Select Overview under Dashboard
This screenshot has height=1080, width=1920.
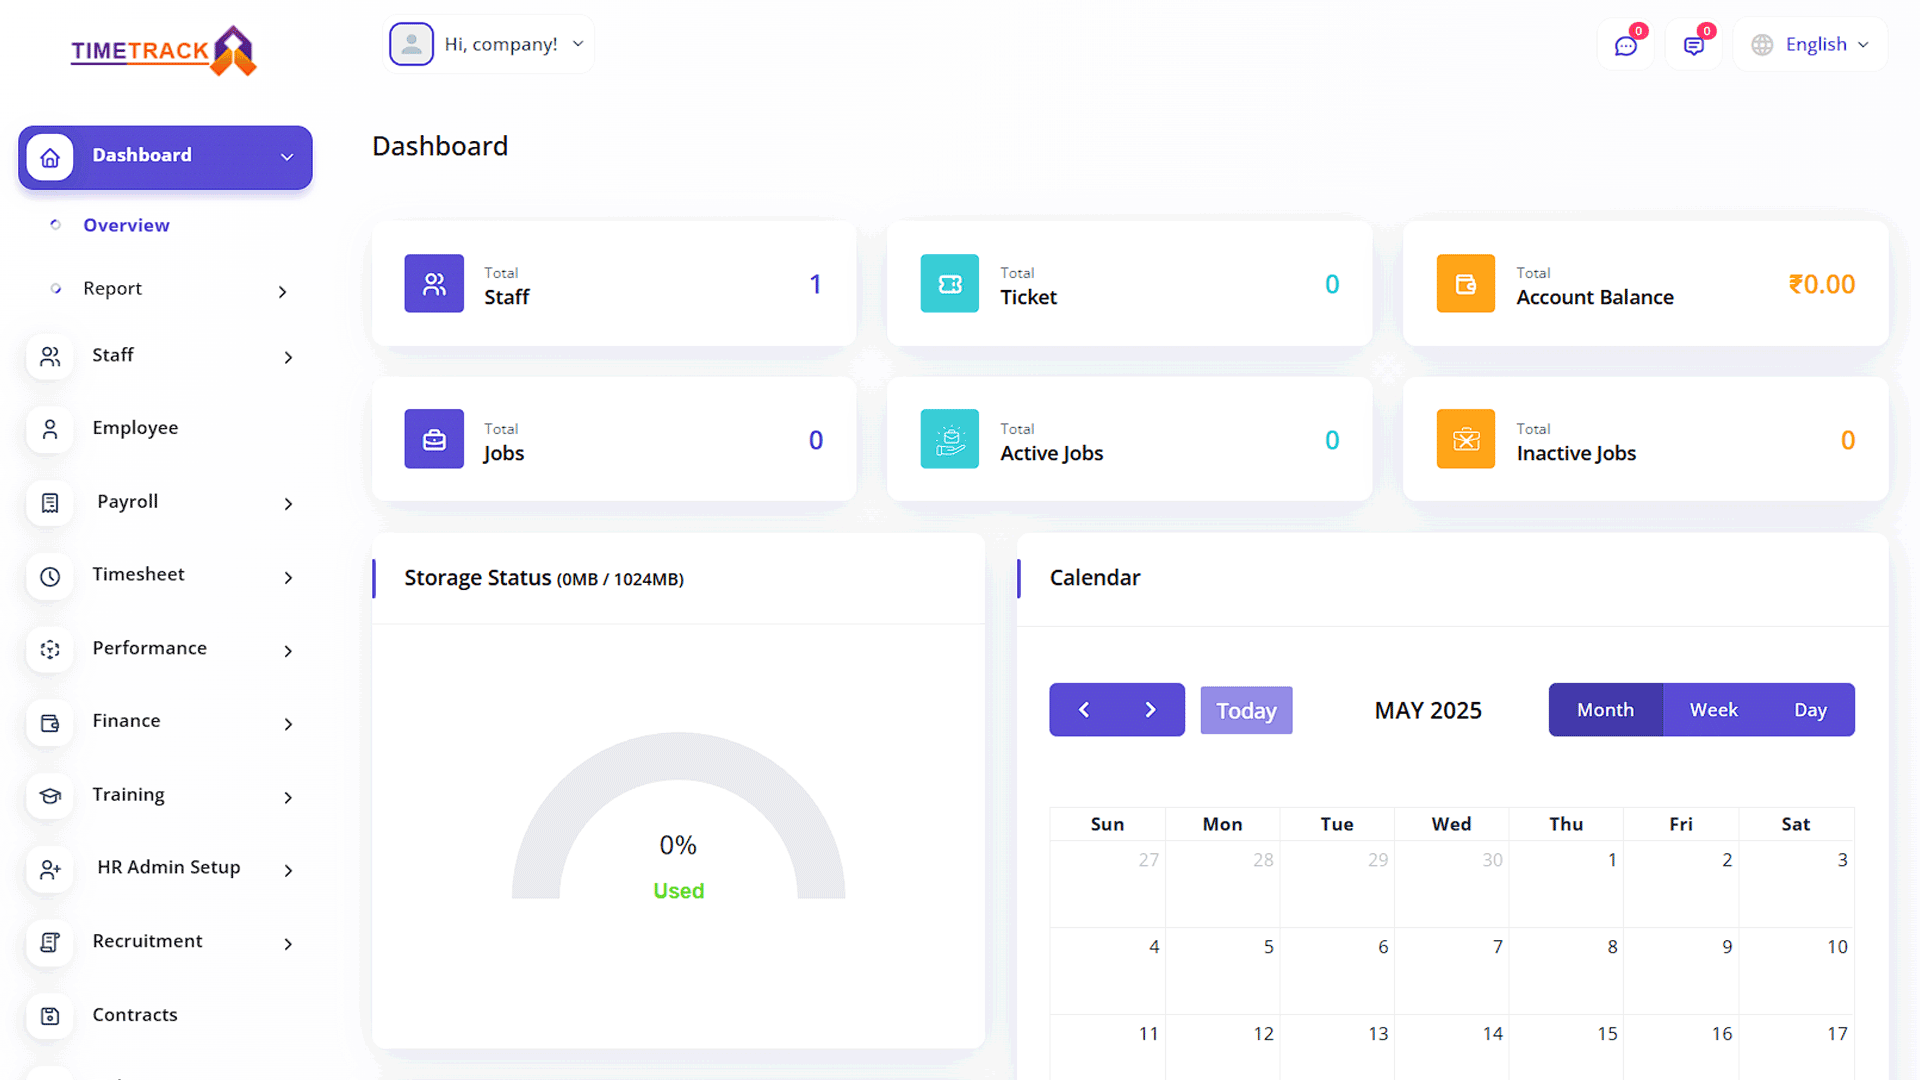(x=126, y=226)
